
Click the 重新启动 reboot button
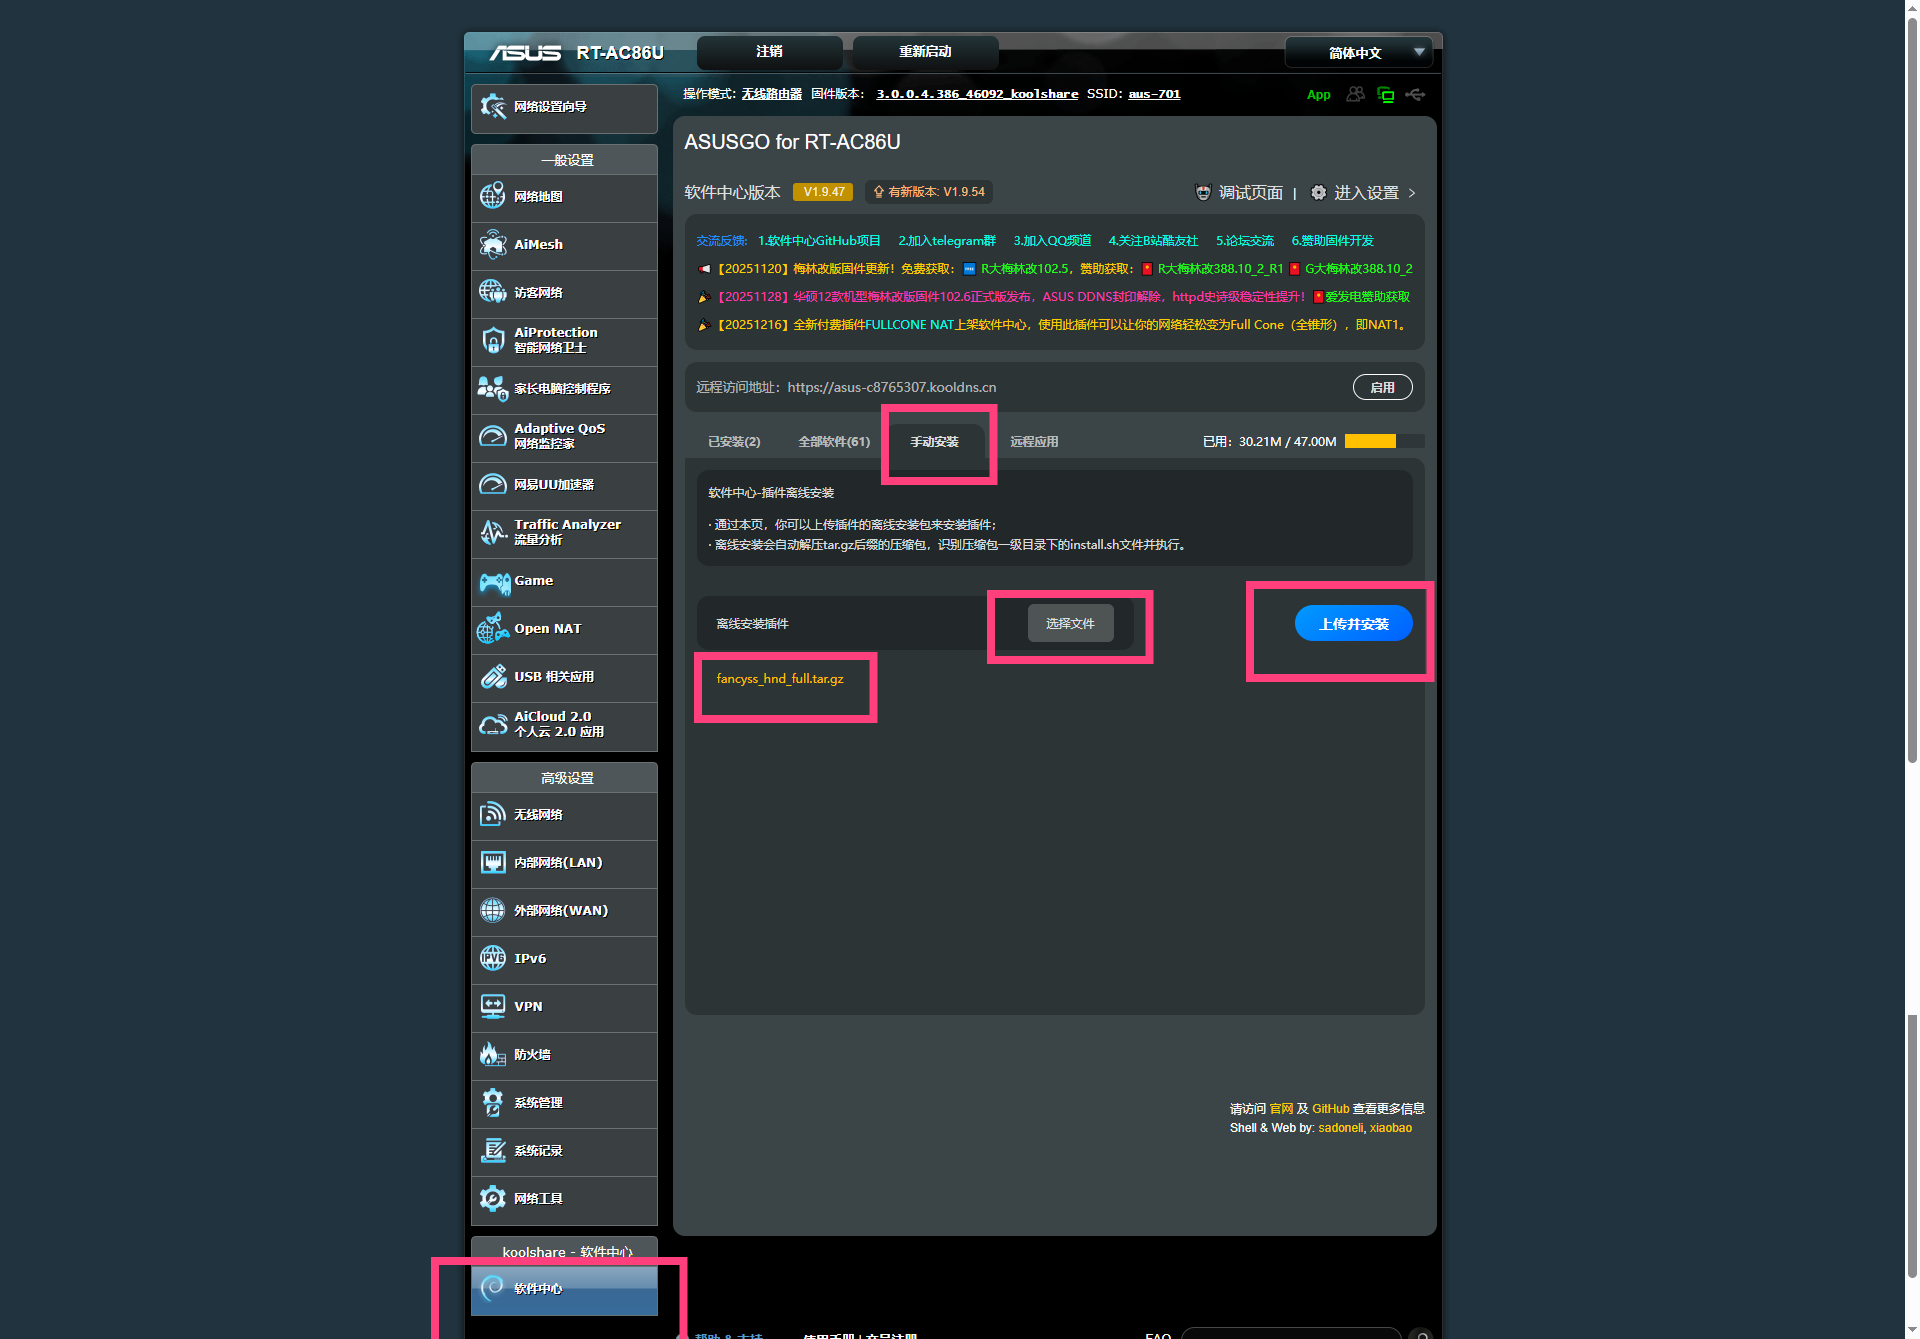click(x=925, y=52)
